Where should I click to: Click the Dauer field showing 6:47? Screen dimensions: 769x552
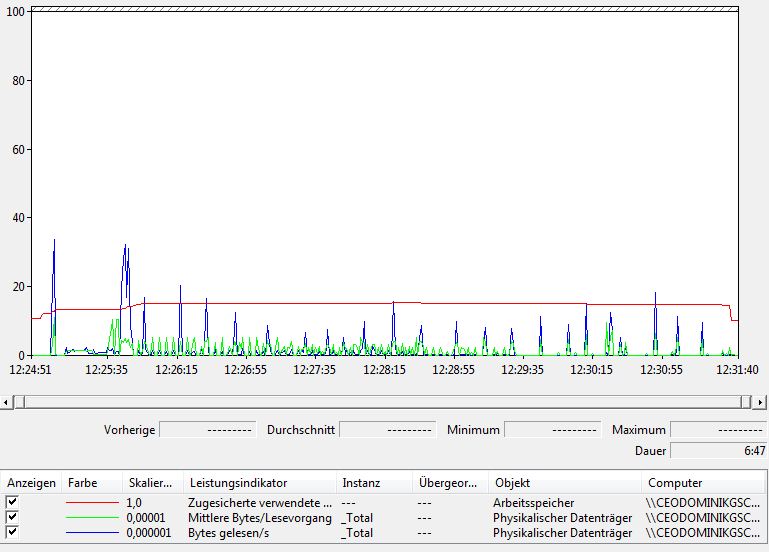click(x=718, y=451)
